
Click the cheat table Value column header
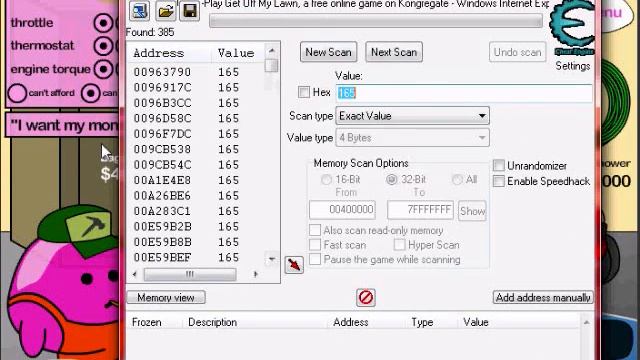pyautogui.click(x=476, y=322)
